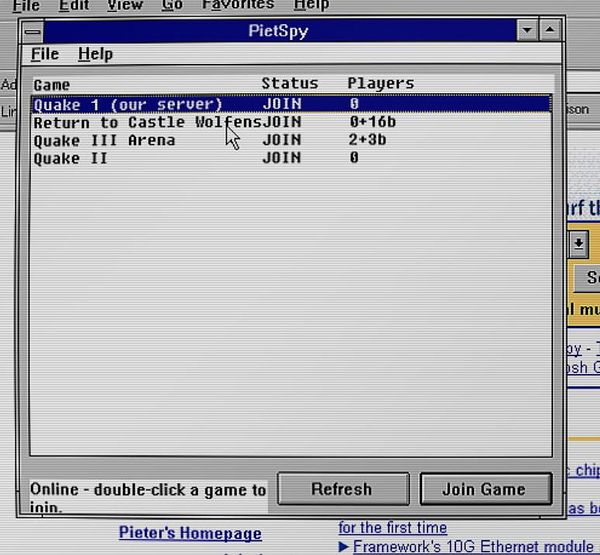Open the browser's Favorites menu

pyautogui.click(x=238, y=5)
